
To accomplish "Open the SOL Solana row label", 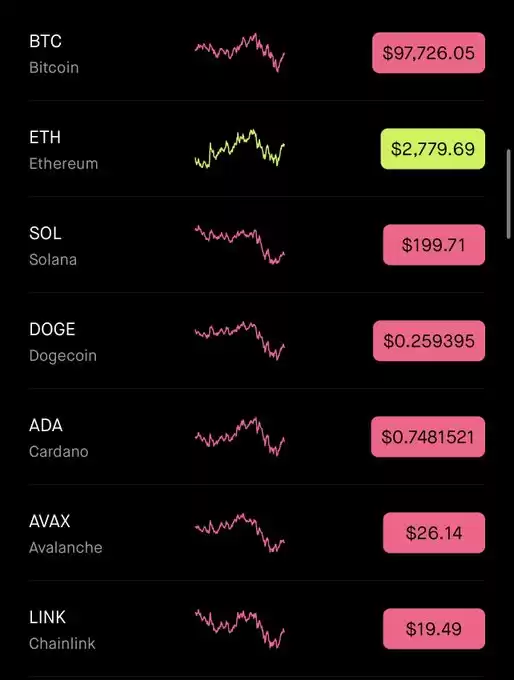I will click(53, 246).
